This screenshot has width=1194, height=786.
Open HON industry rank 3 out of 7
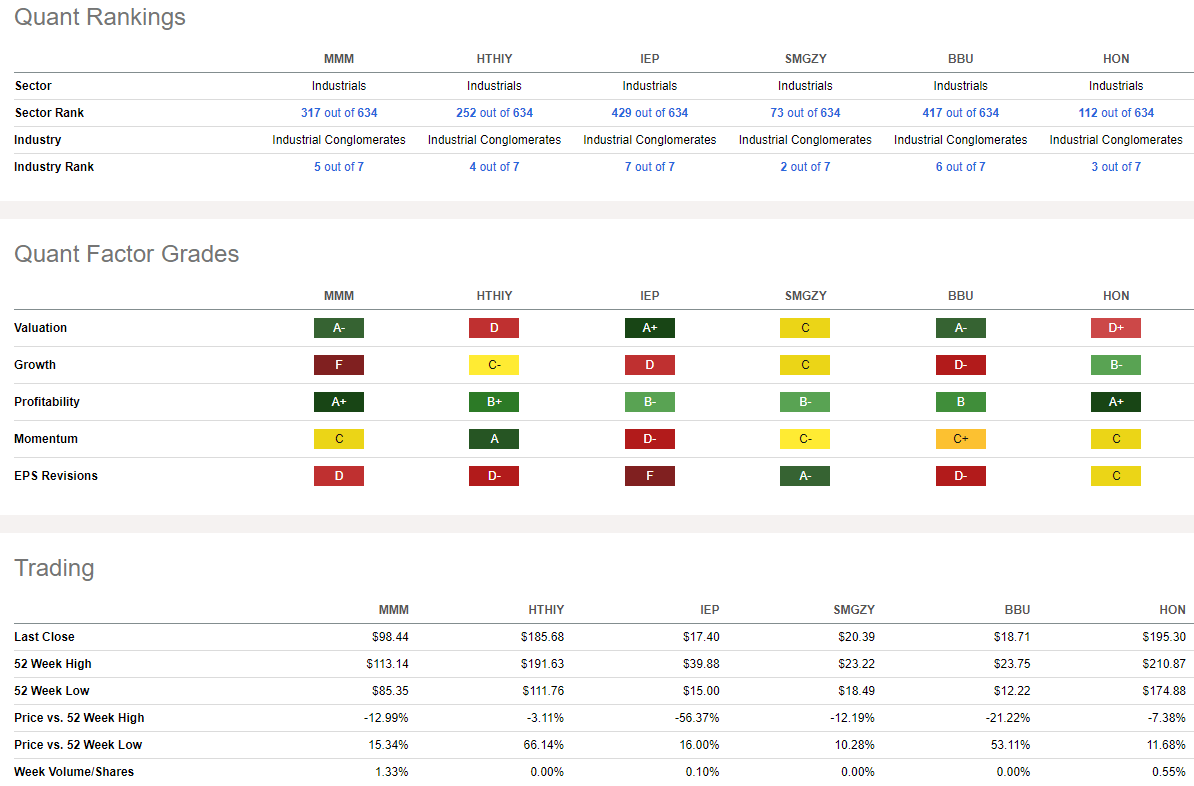click(1116, 167)
